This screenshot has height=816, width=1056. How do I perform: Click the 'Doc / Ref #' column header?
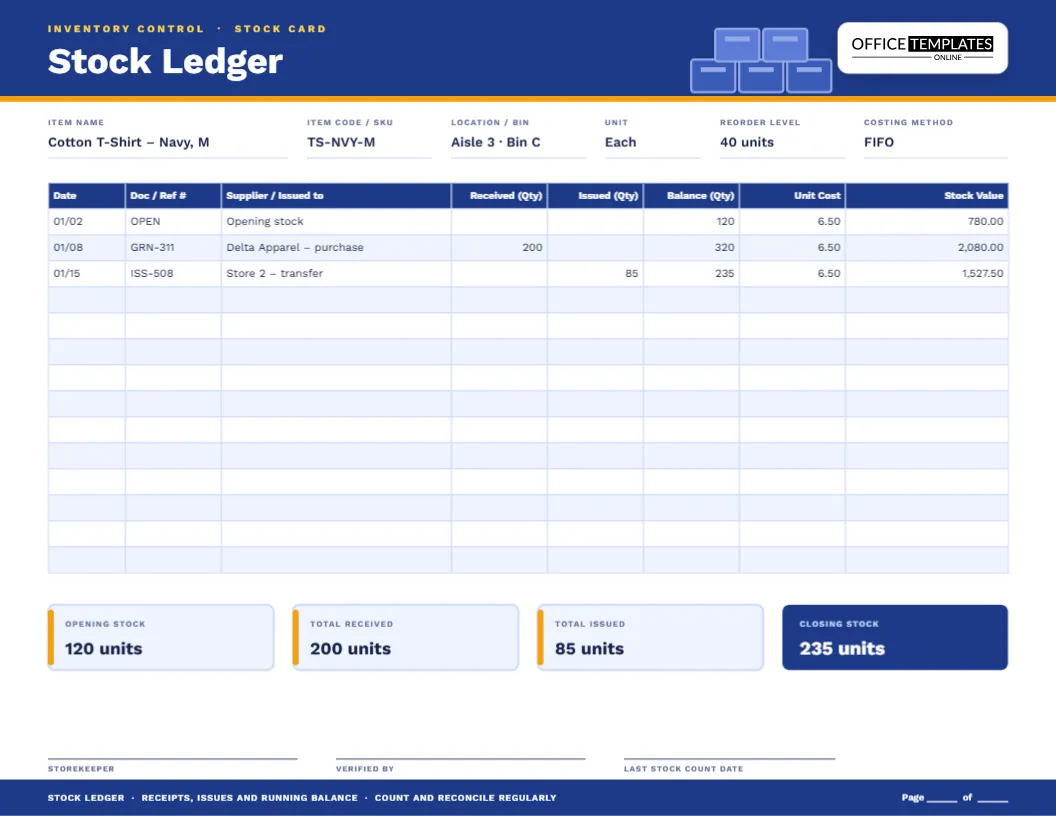pyautogui.click(x=173, y=195)
